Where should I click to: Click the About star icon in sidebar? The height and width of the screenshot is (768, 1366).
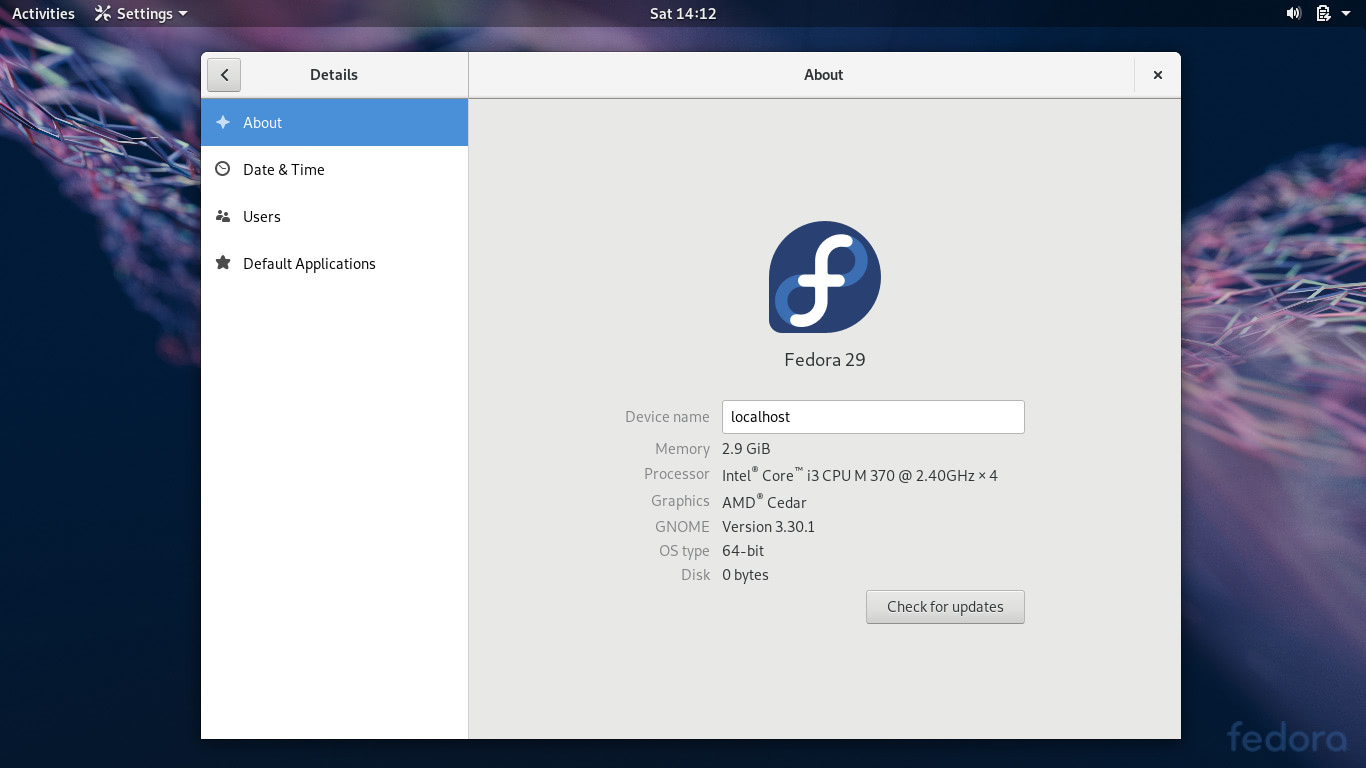[223, 122]
